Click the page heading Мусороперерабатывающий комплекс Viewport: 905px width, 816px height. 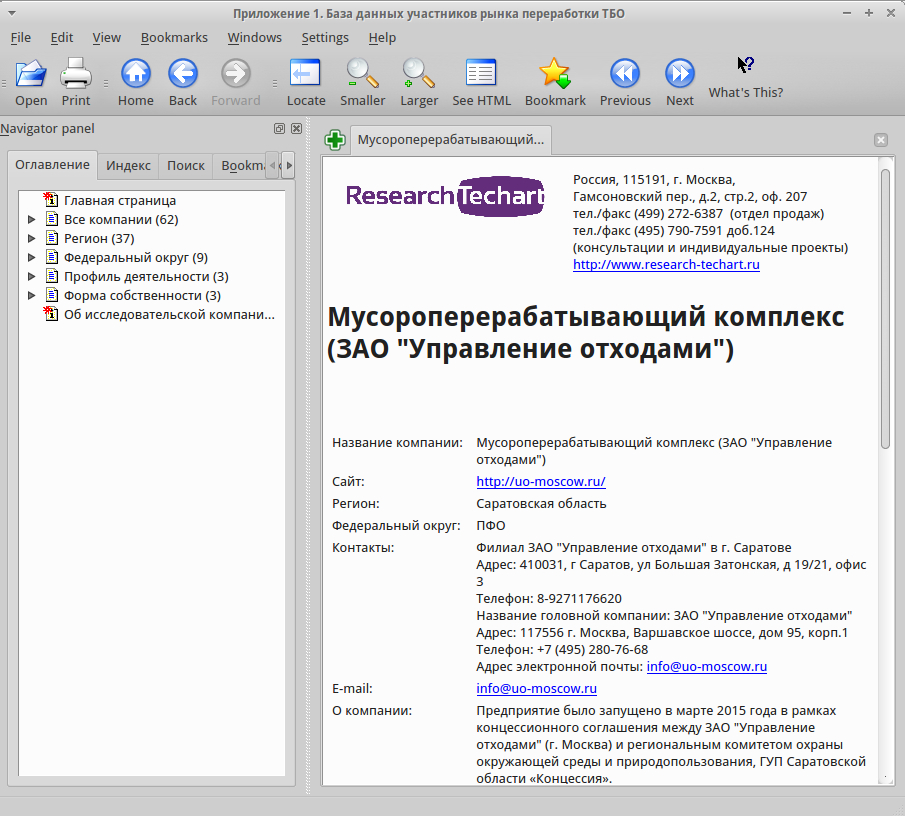[586, 332]
